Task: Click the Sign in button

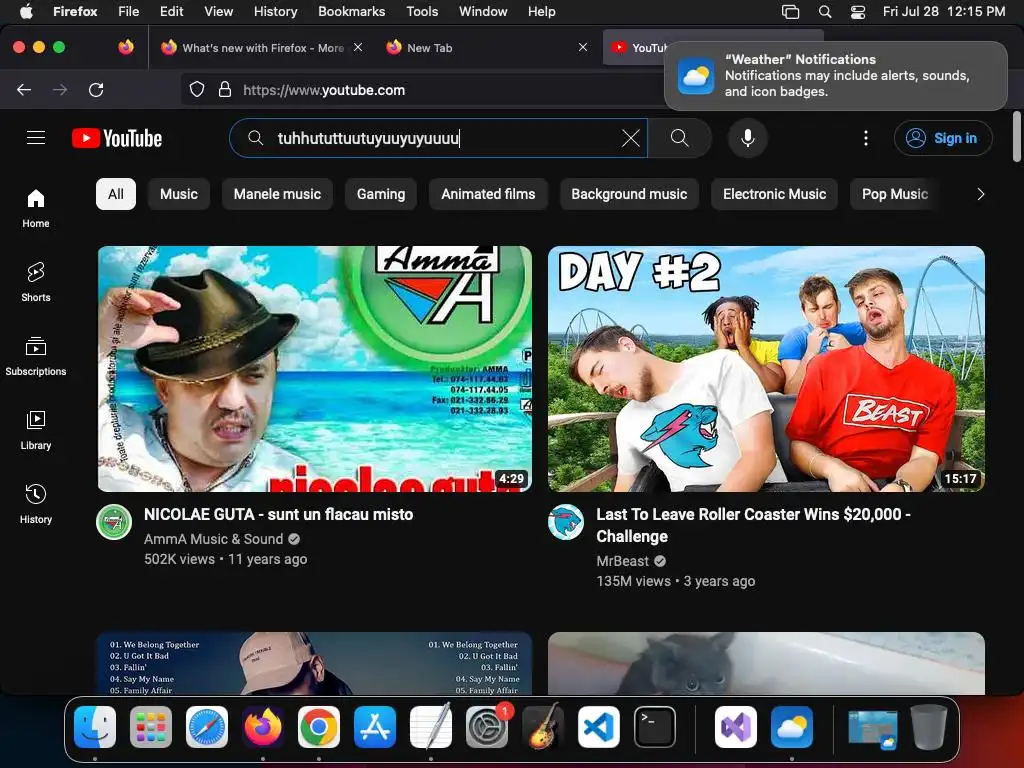Action: 942,138
